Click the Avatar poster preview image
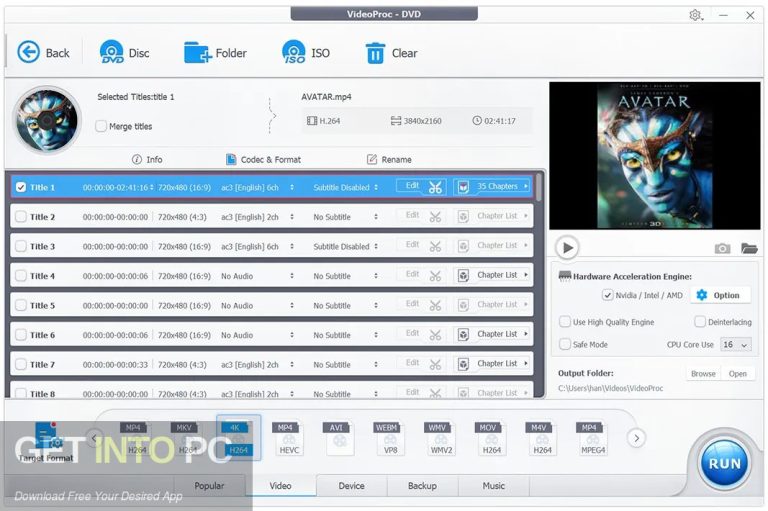 (x=654, y=155)
